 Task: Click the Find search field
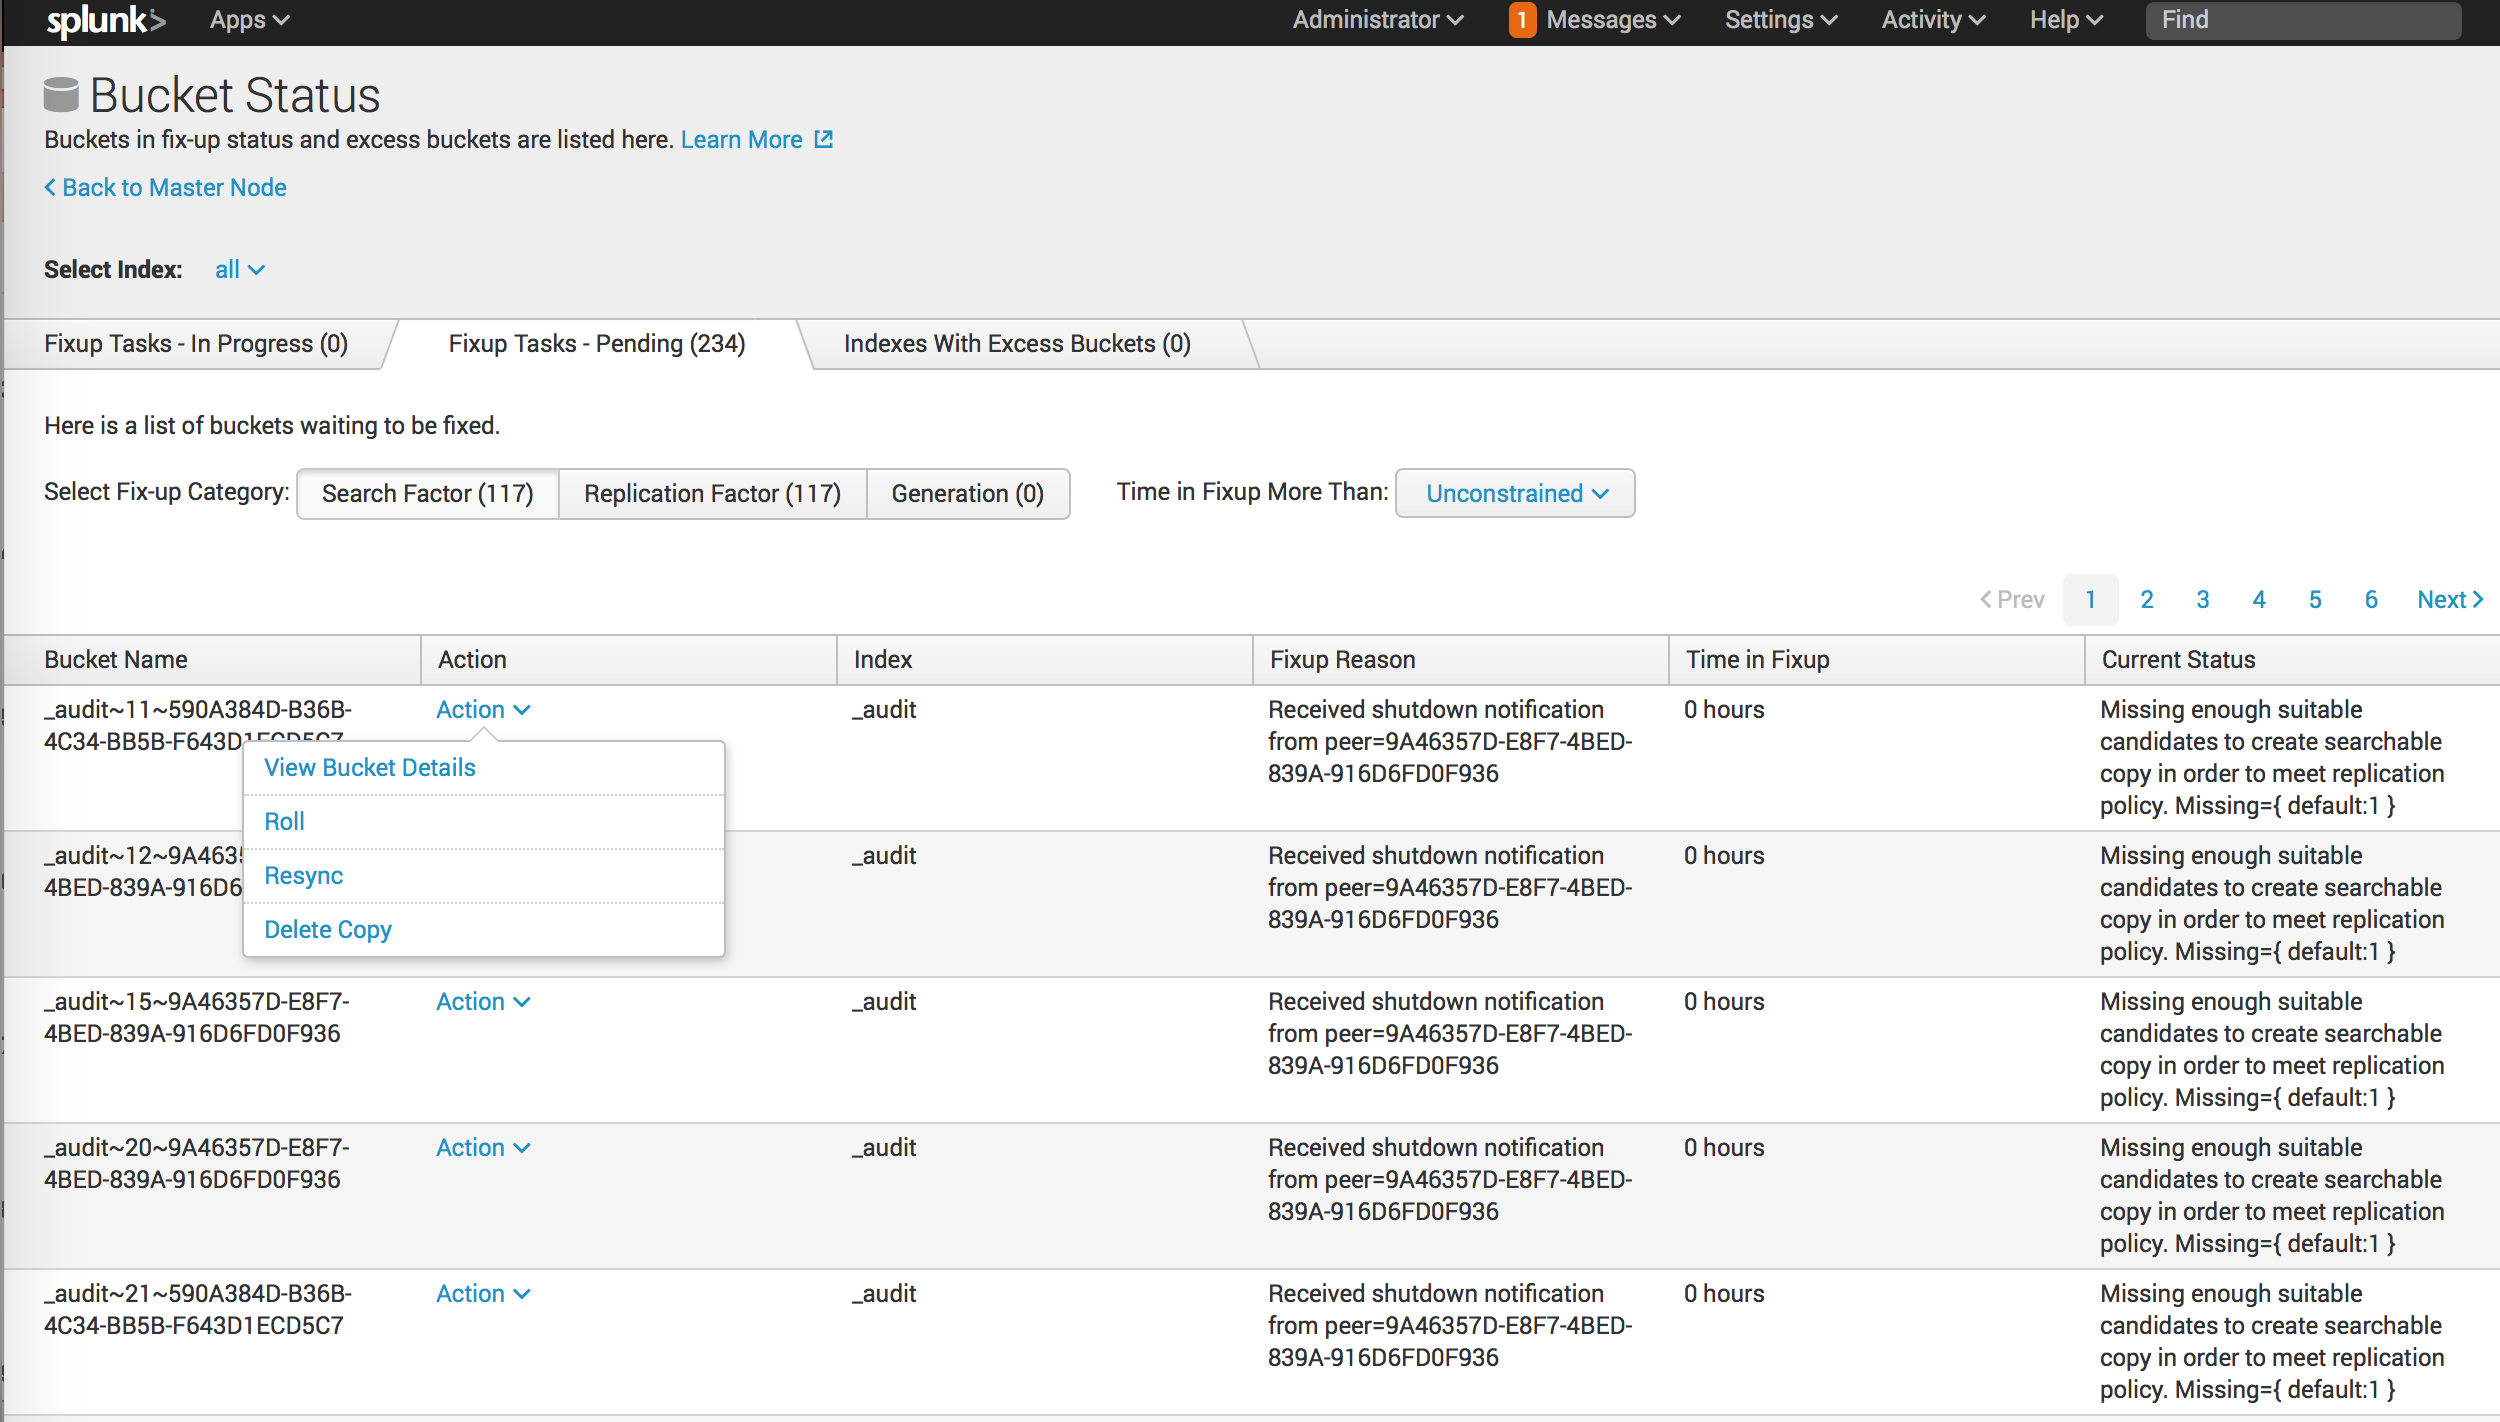[x=2302, y=20]
